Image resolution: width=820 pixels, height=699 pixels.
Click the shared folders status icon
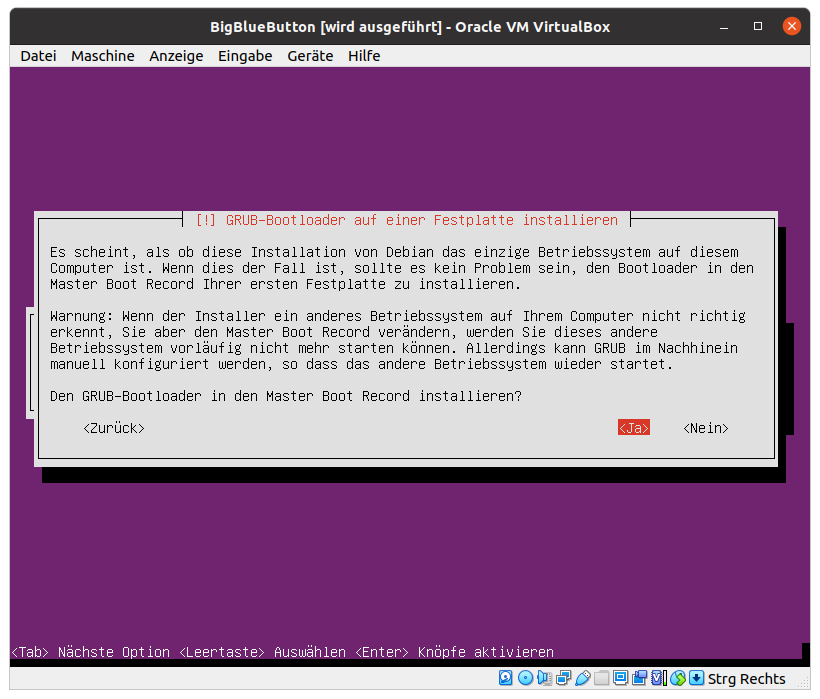point(601,678)
